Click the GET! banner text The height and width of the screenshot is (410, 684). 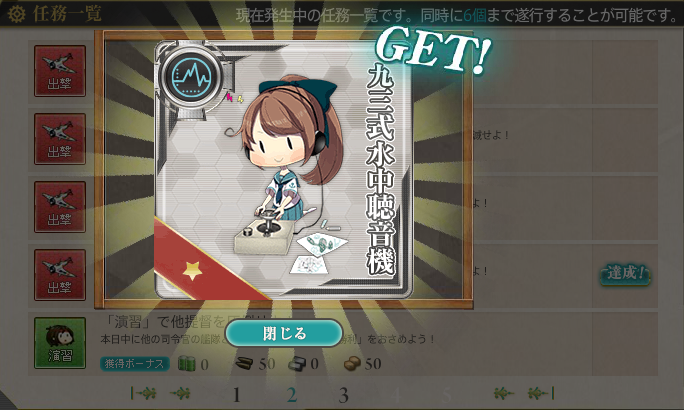pos(434,49)
